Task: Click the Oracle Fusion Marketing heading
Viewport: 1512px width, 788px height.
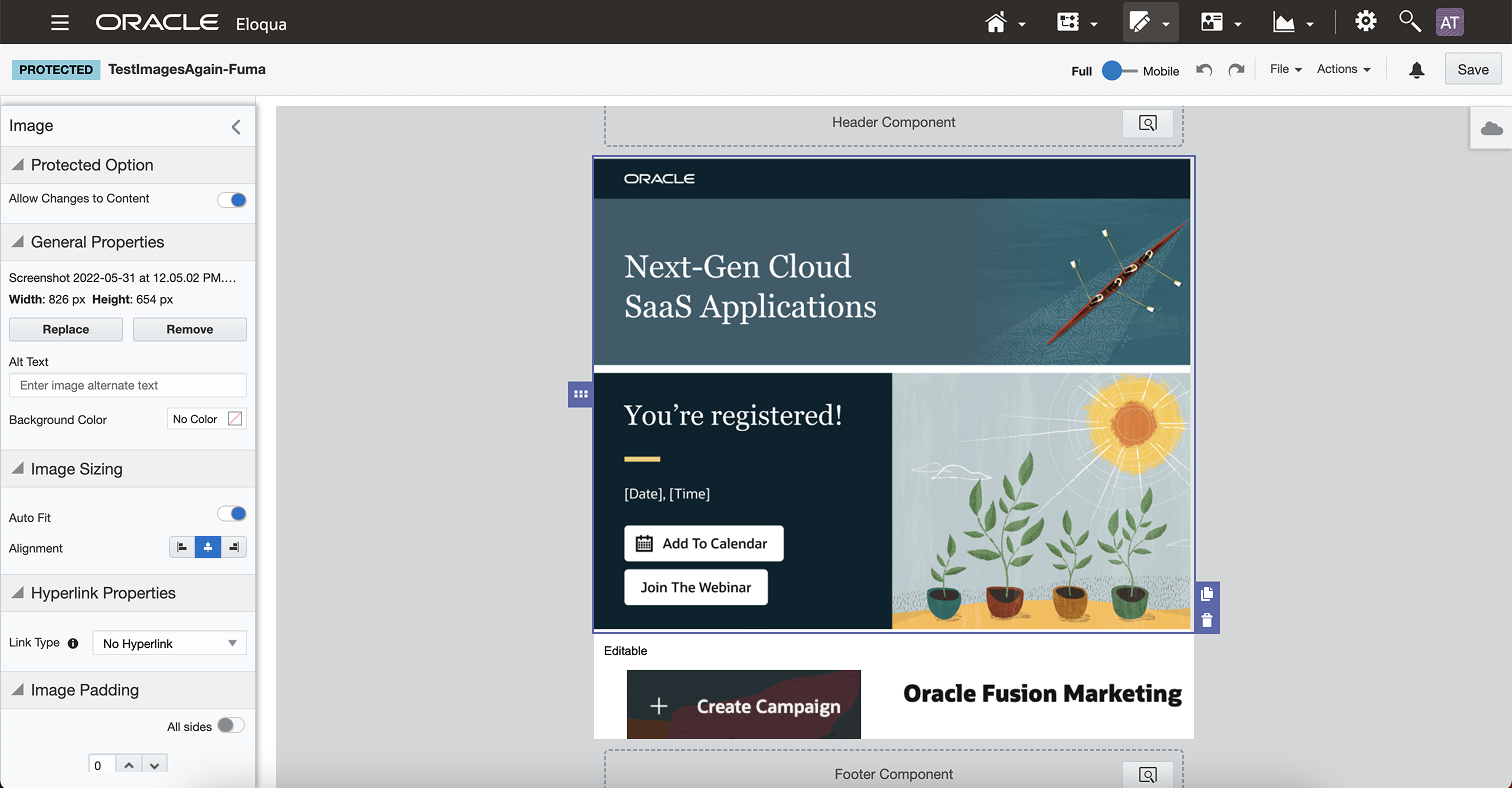Action: [x=1042, y=693]
